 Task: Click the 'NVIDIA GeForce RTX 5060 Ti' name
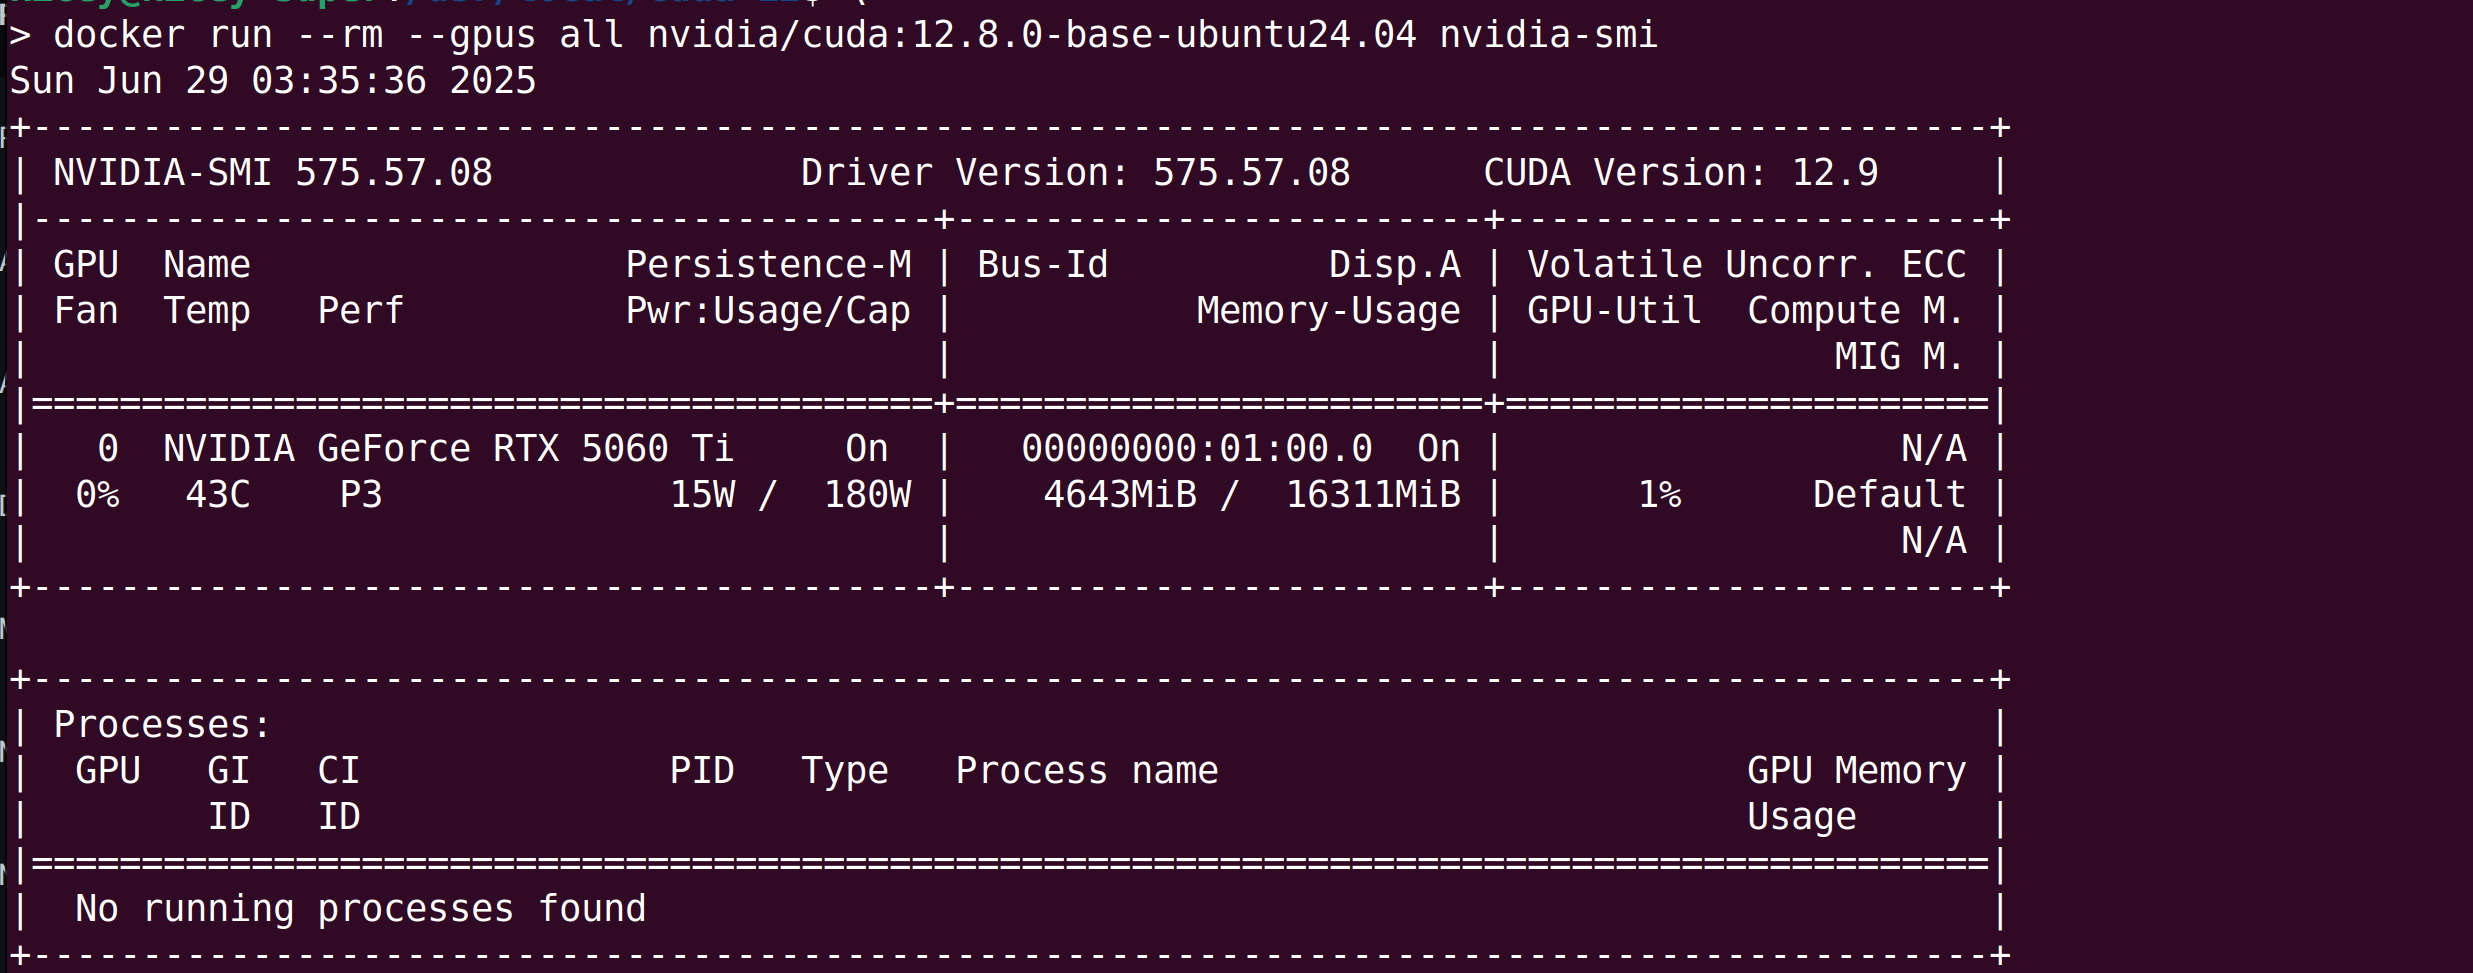(449, 449)
